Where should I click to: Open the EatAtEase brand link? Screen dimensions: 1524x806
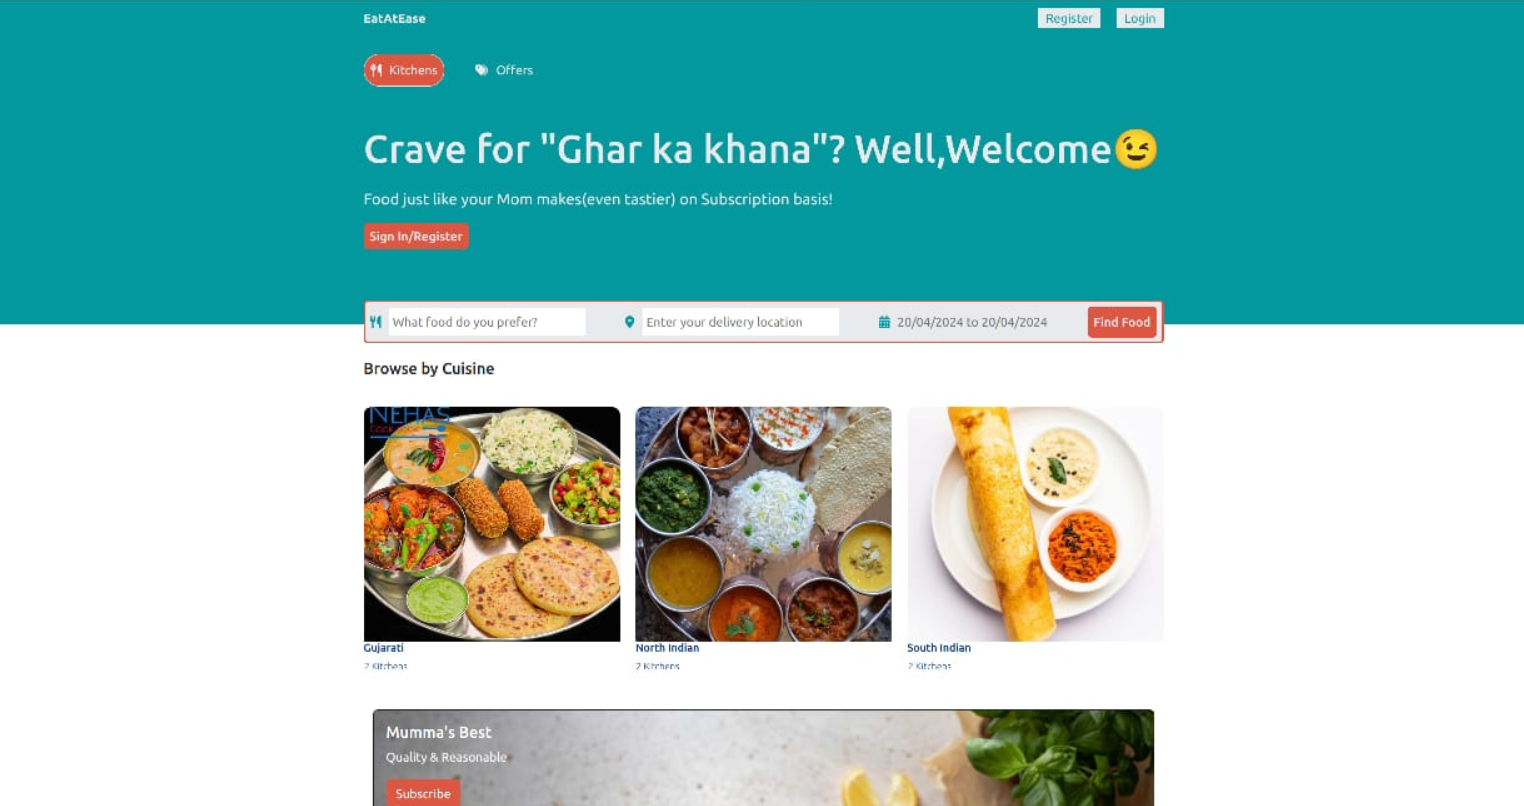(x=394, y=18)
